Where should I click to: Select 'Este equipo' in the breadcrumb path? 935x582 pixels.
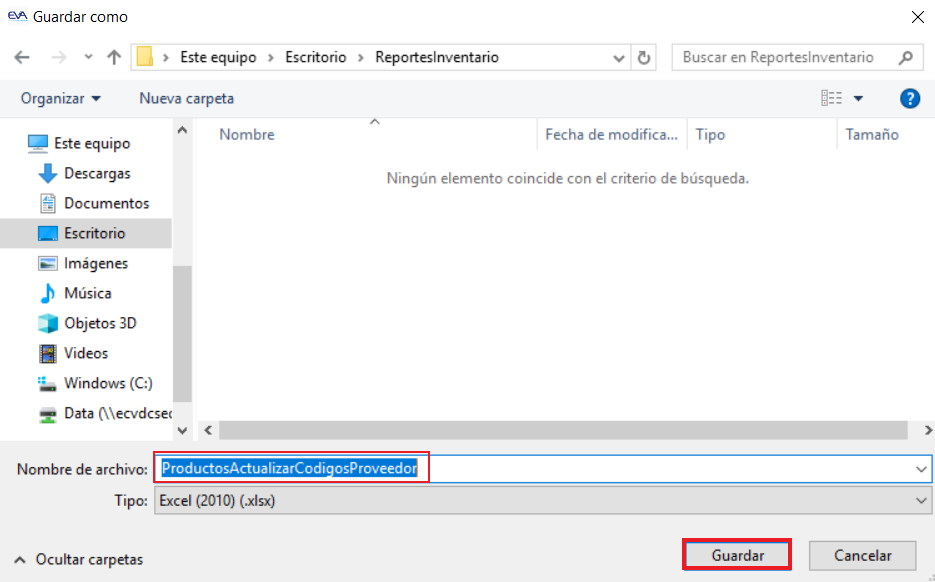coord(218,57)
